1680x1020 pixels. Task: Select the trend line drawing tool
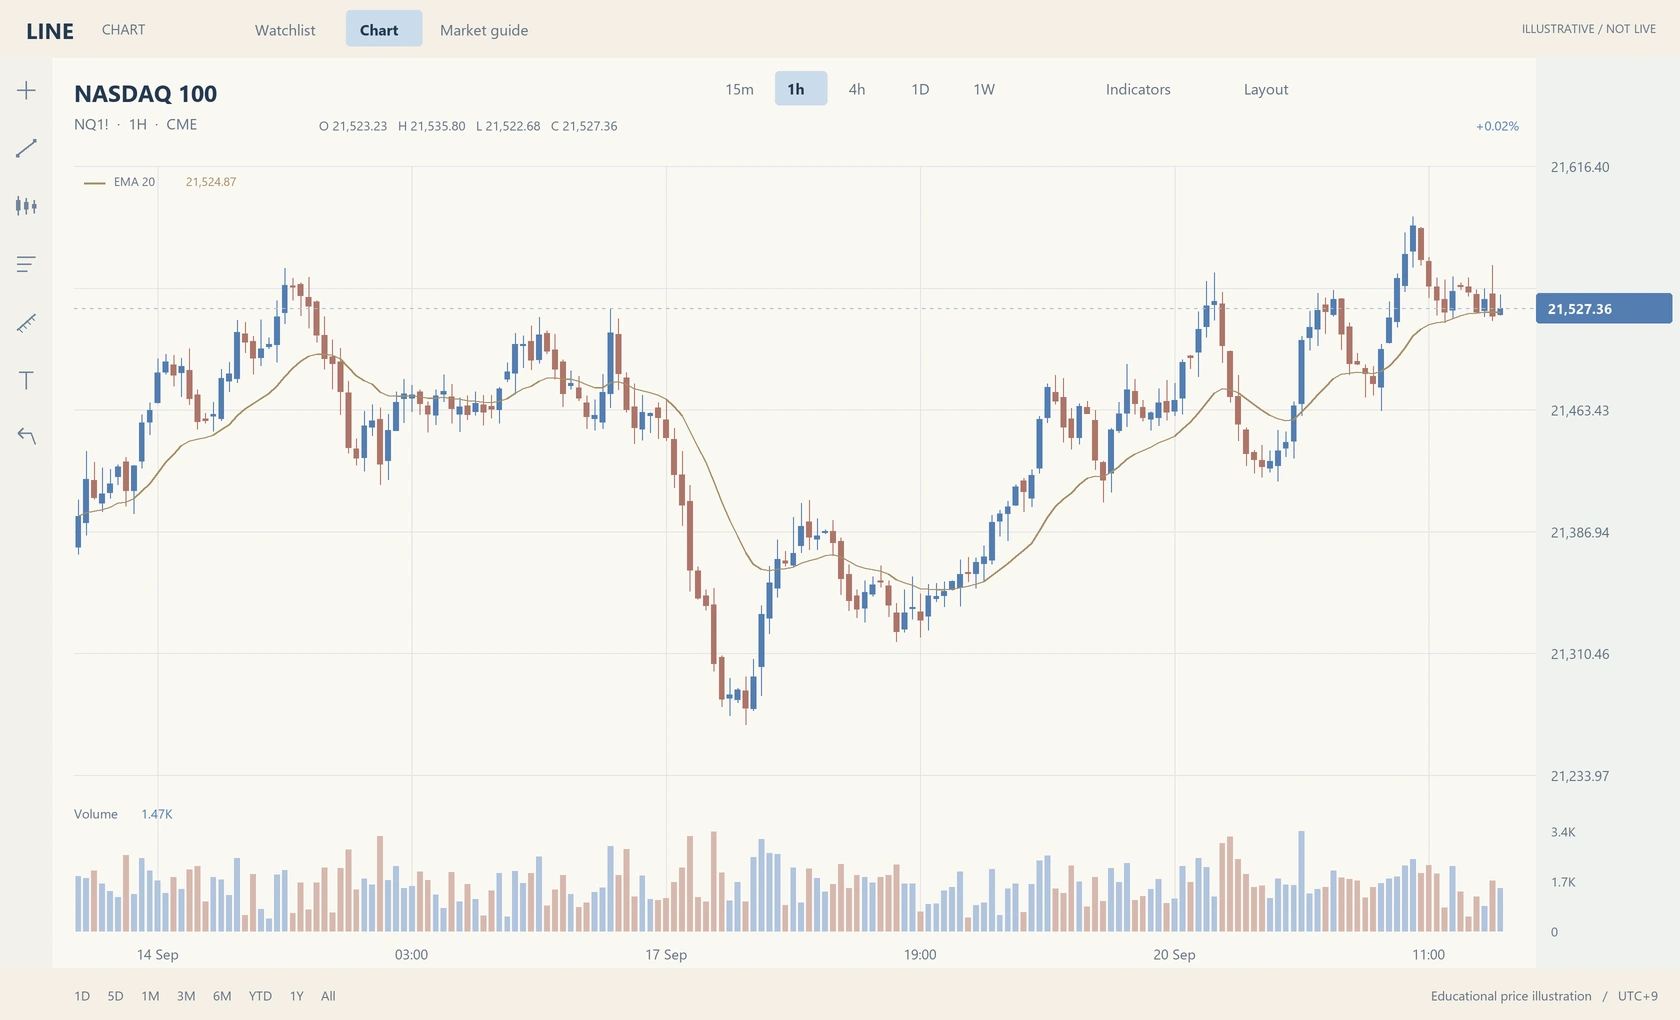27,148
